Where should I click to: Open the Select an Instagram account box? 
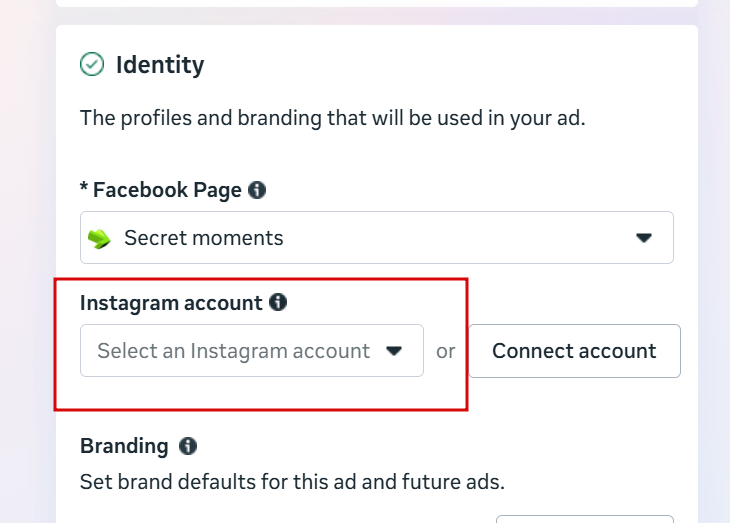tap(252, 351)
